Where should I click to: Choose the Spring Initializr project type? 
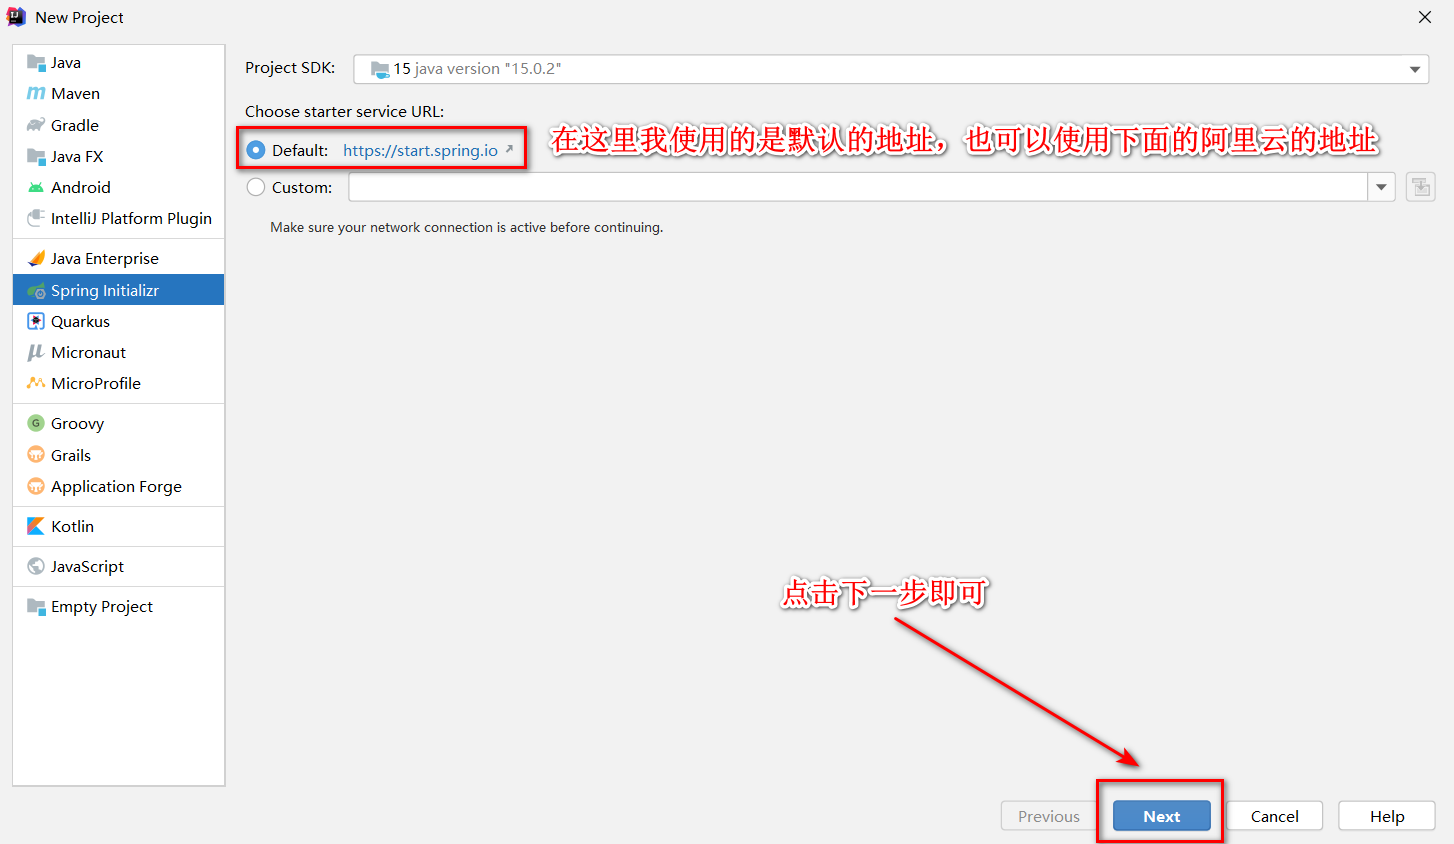click(x=118, y=290)
